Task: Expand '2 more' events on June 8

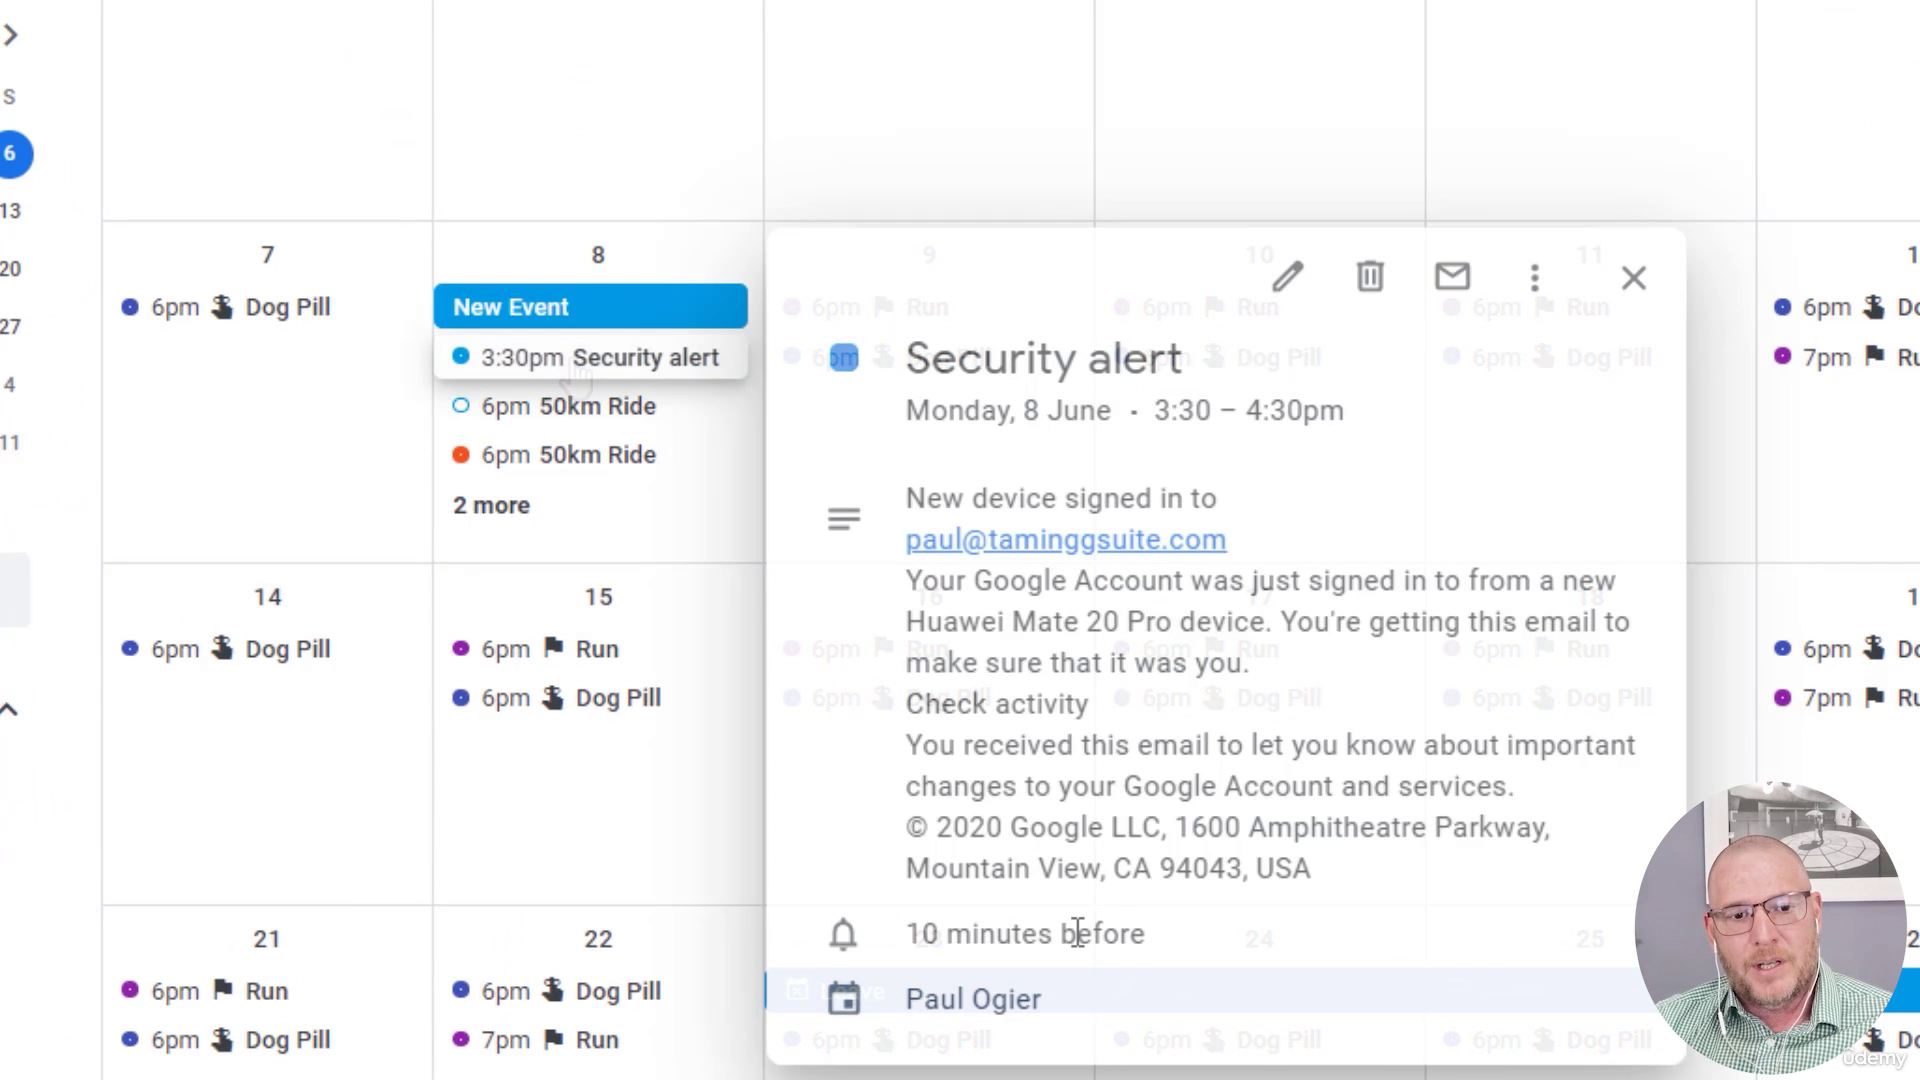Action: [491, 506]
